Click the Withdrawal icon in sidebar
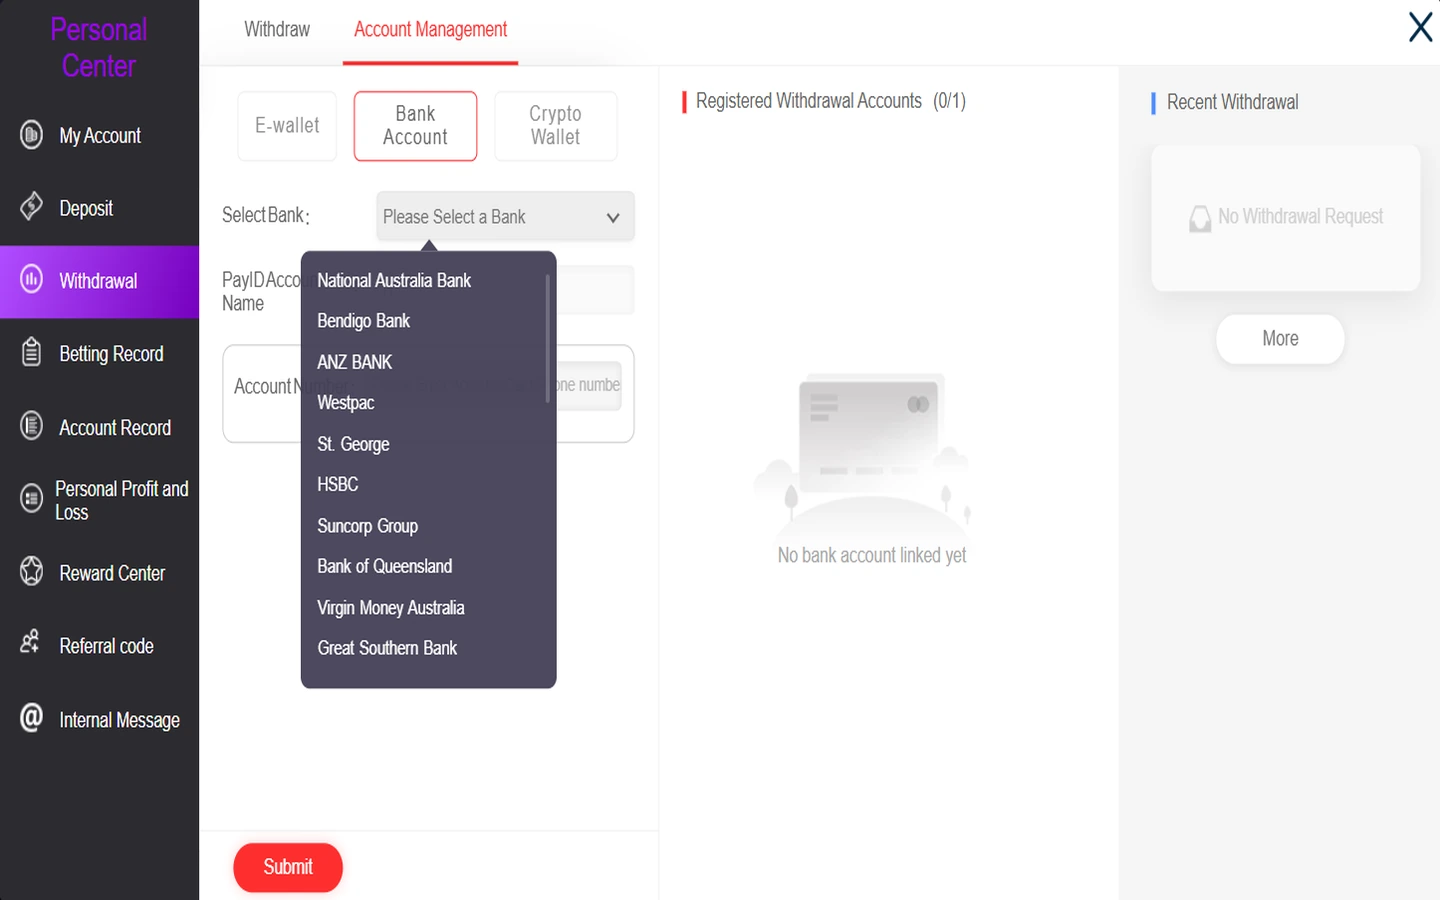 31,279
